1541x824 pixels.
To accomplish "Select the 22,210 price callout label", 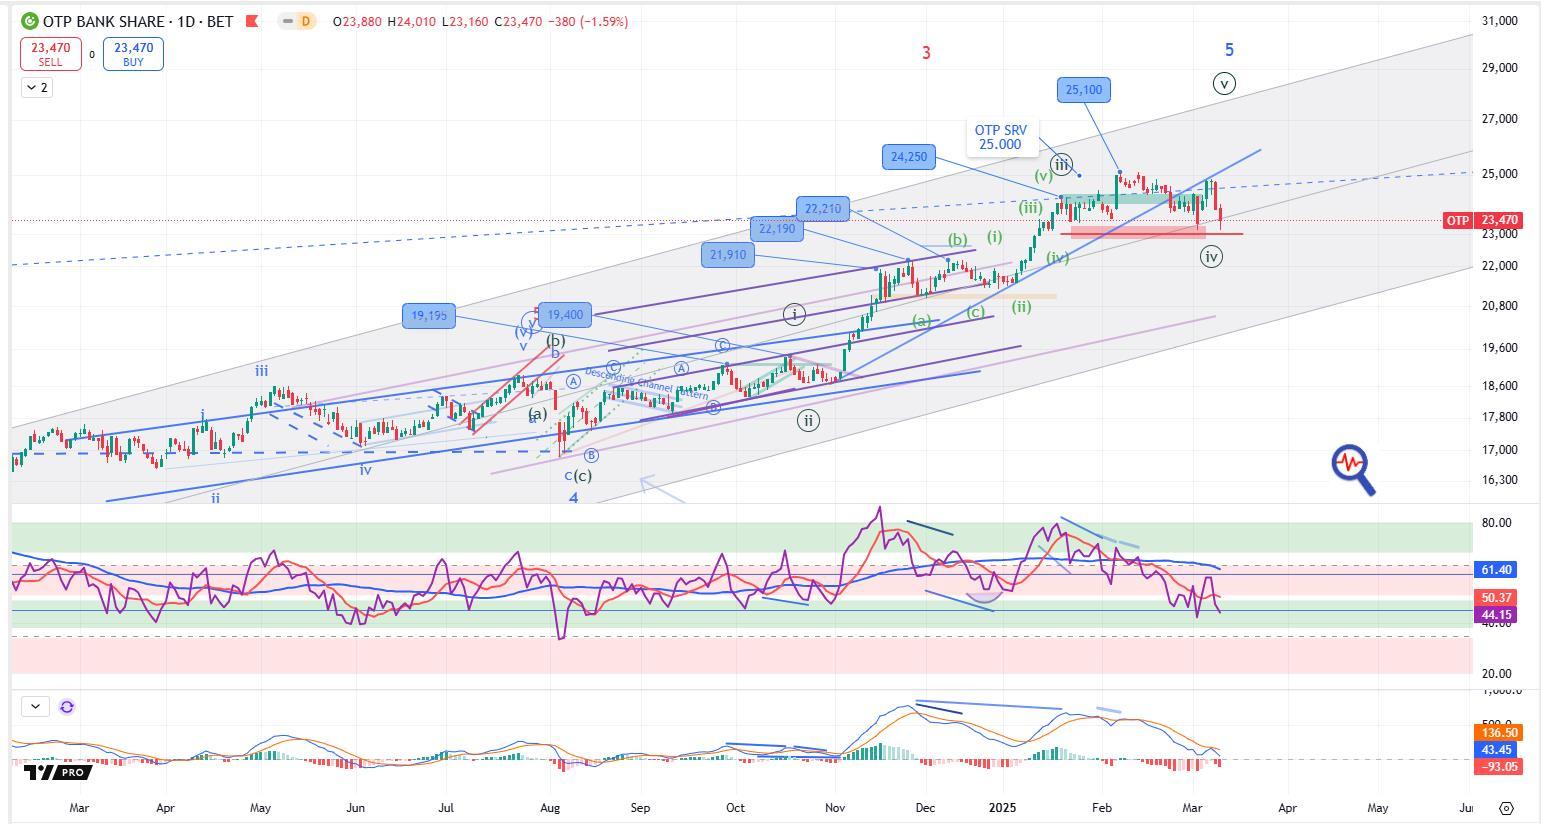I will tap(823, 208).
